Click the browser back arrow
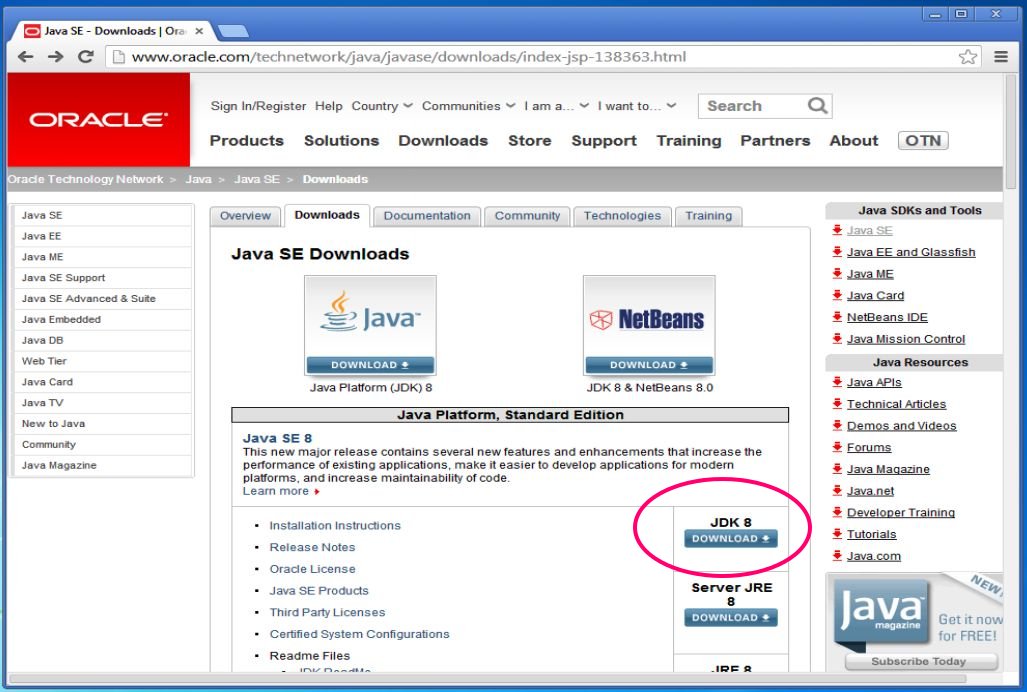This screenshot has height=692, width=1027. click(25, 57)
